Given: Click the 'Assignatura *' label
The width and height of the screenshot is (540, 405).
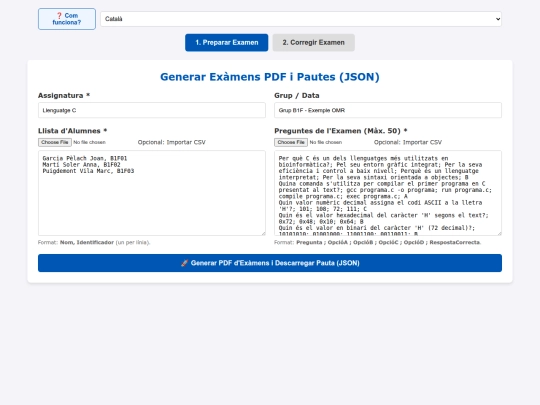Looking at the screenshot, I should tap(64, 95).
